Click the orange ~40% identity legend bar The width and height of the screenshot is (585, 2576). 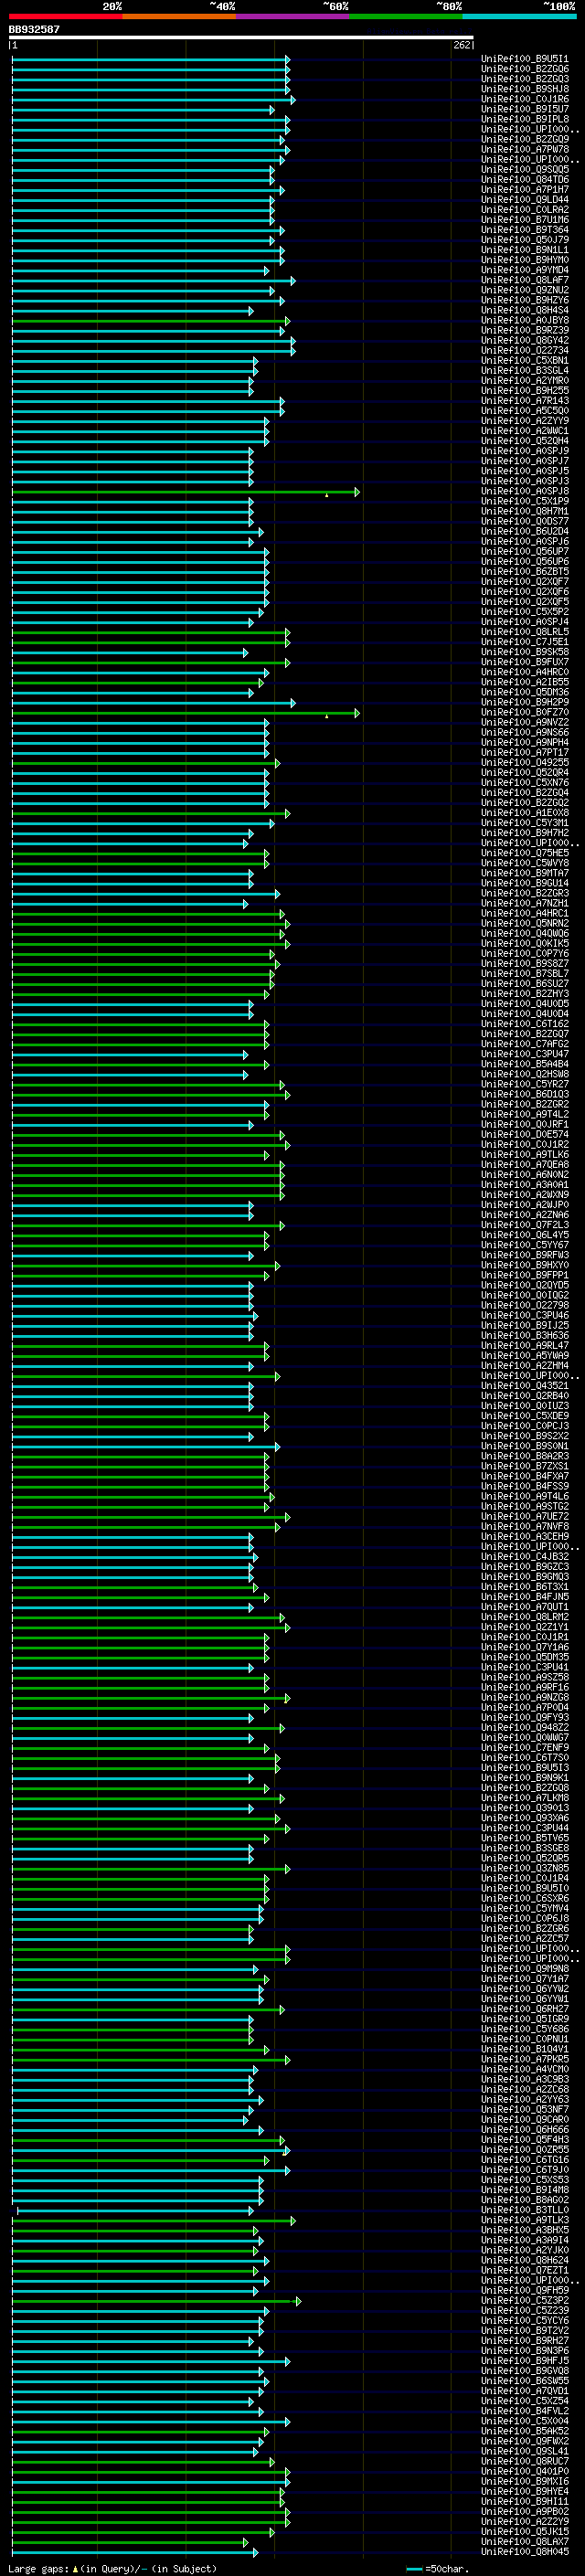tap(179, 16)
